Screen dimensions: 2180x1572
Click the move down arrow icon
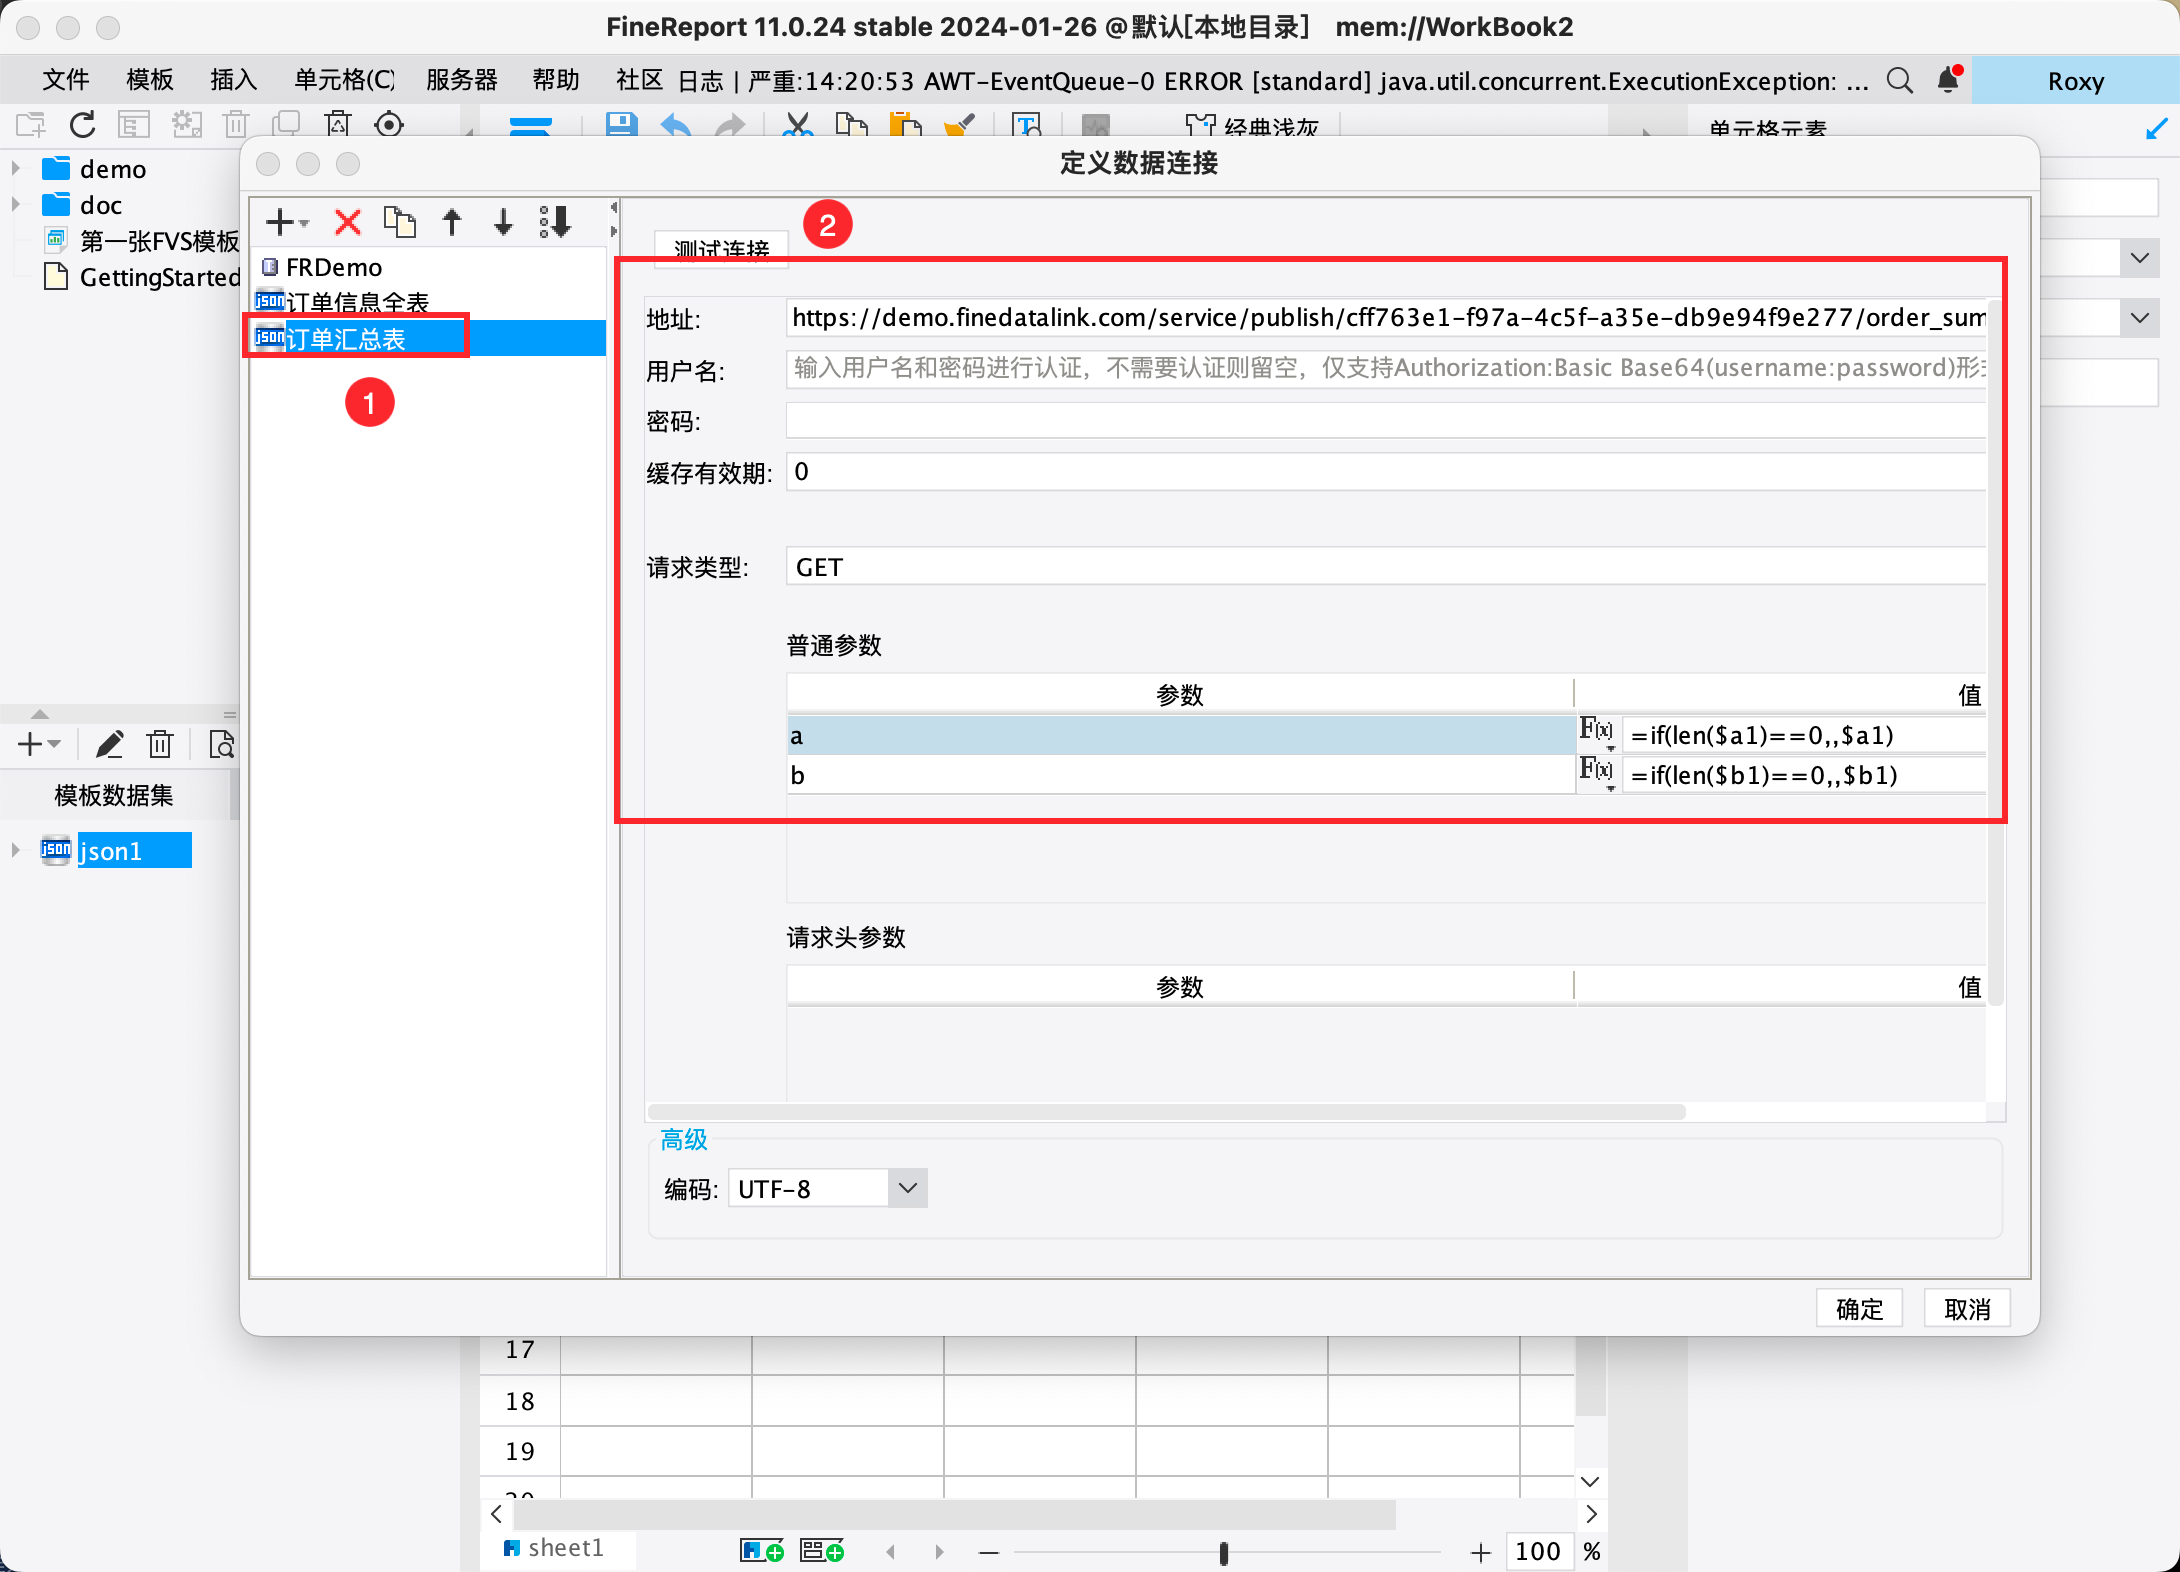coord(503,222)
